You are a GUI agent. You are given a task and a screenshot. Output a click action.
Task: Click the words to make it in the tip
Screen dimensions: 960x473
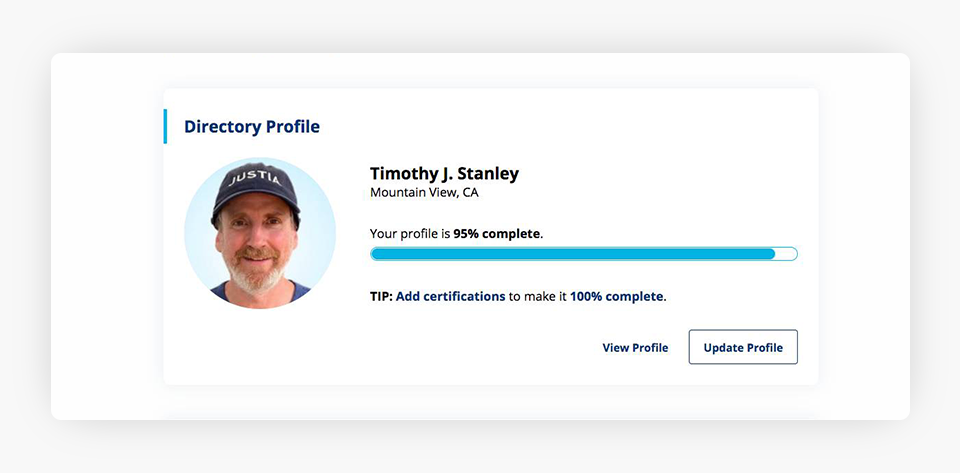pyautogui.click(x=537, y=296)
